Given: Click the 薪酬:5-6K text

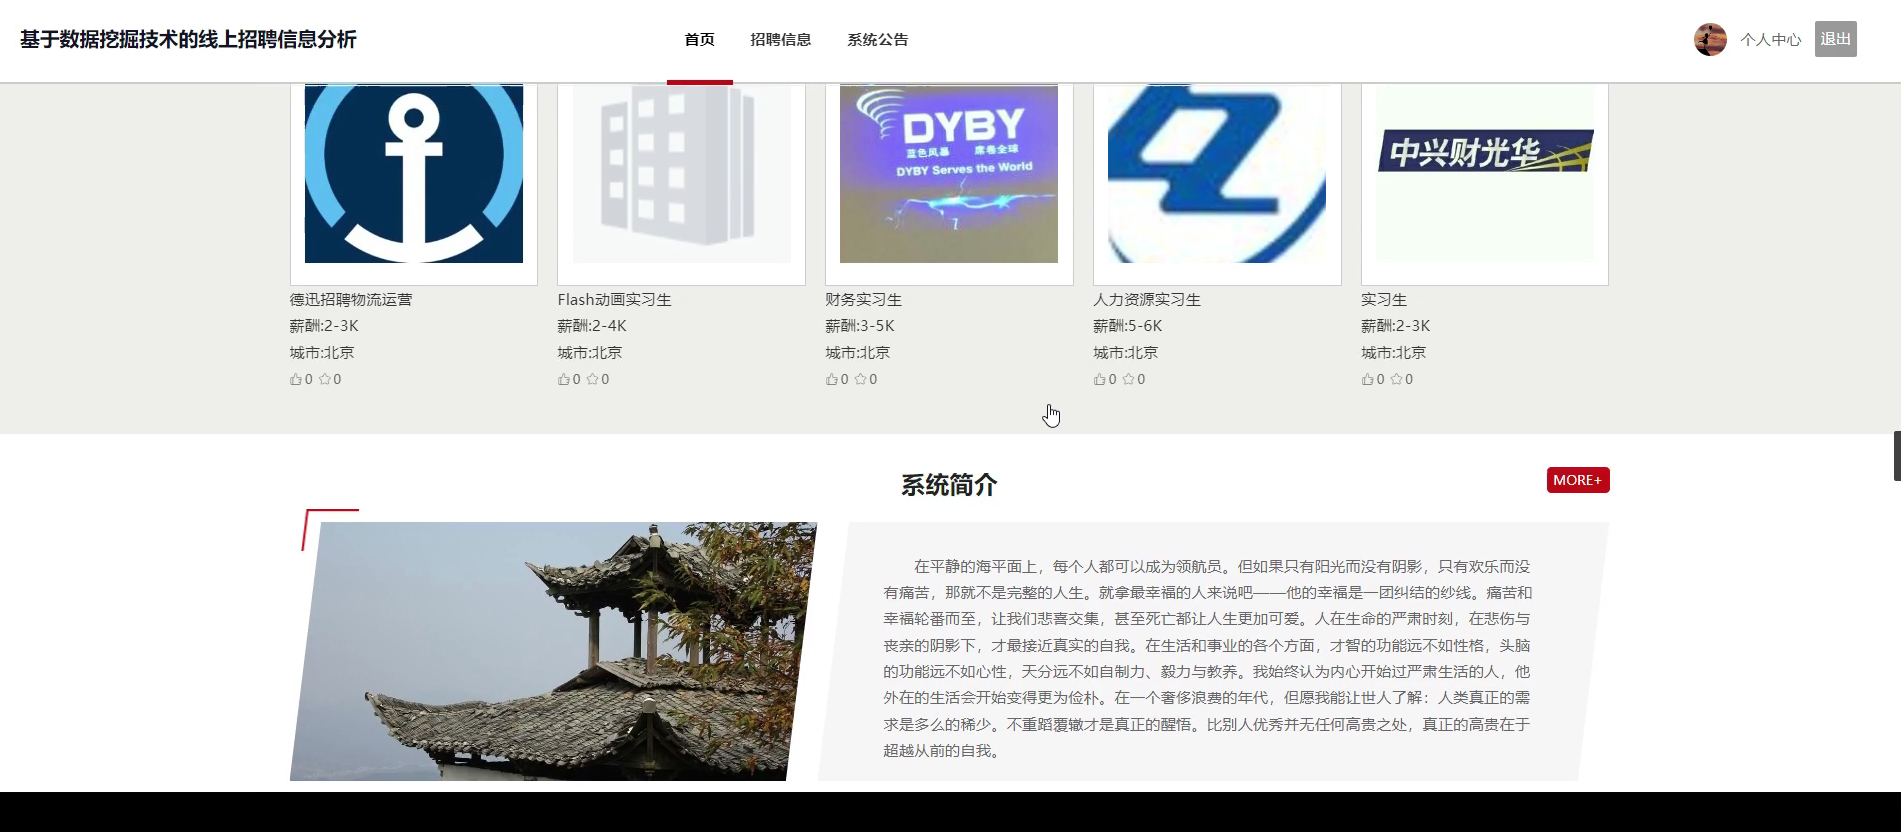Looking at the screenshot, I should coord(1128,326).
